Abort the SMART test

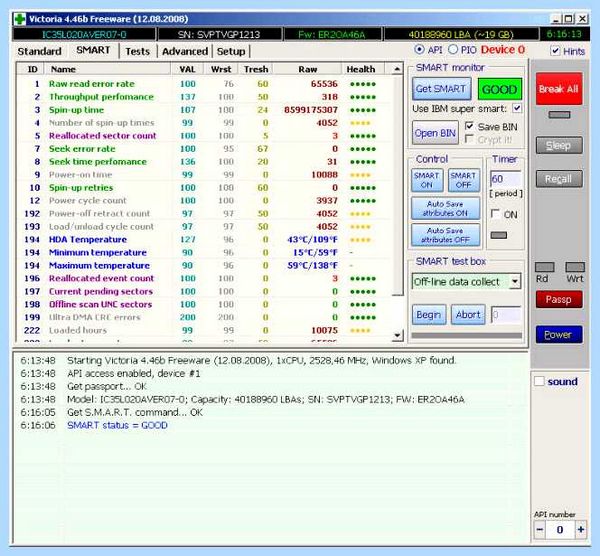[x=468, y=315]
